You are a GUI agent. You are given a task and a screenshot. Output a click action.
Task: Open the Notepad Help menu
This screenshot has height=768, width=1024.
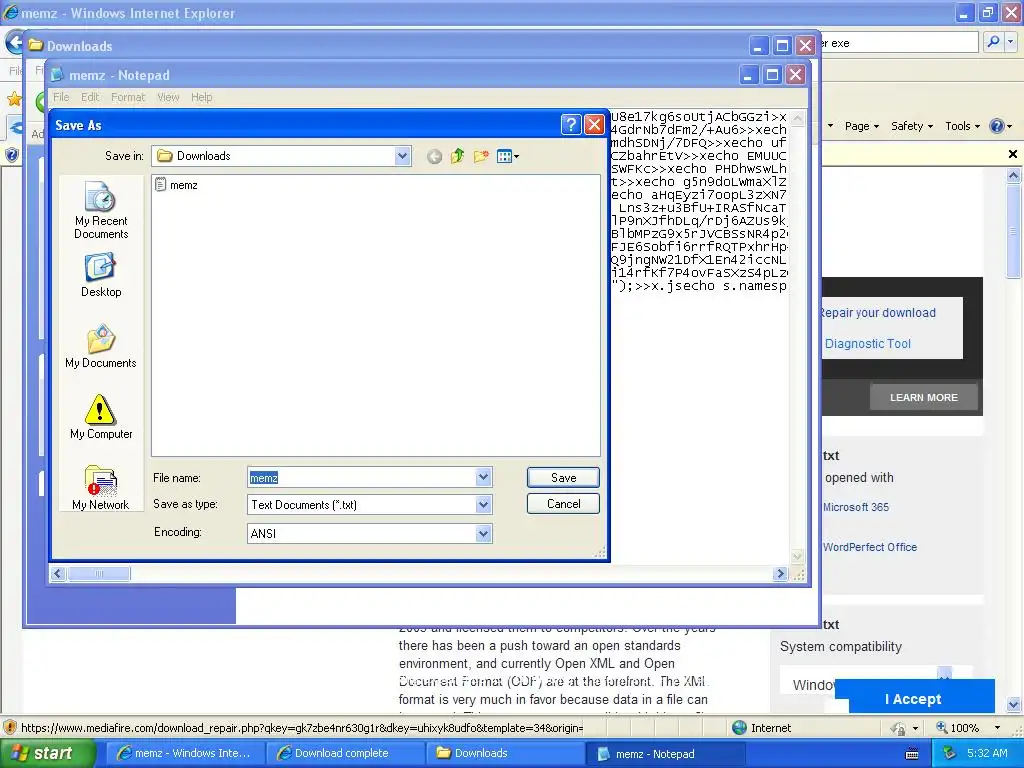201,97
